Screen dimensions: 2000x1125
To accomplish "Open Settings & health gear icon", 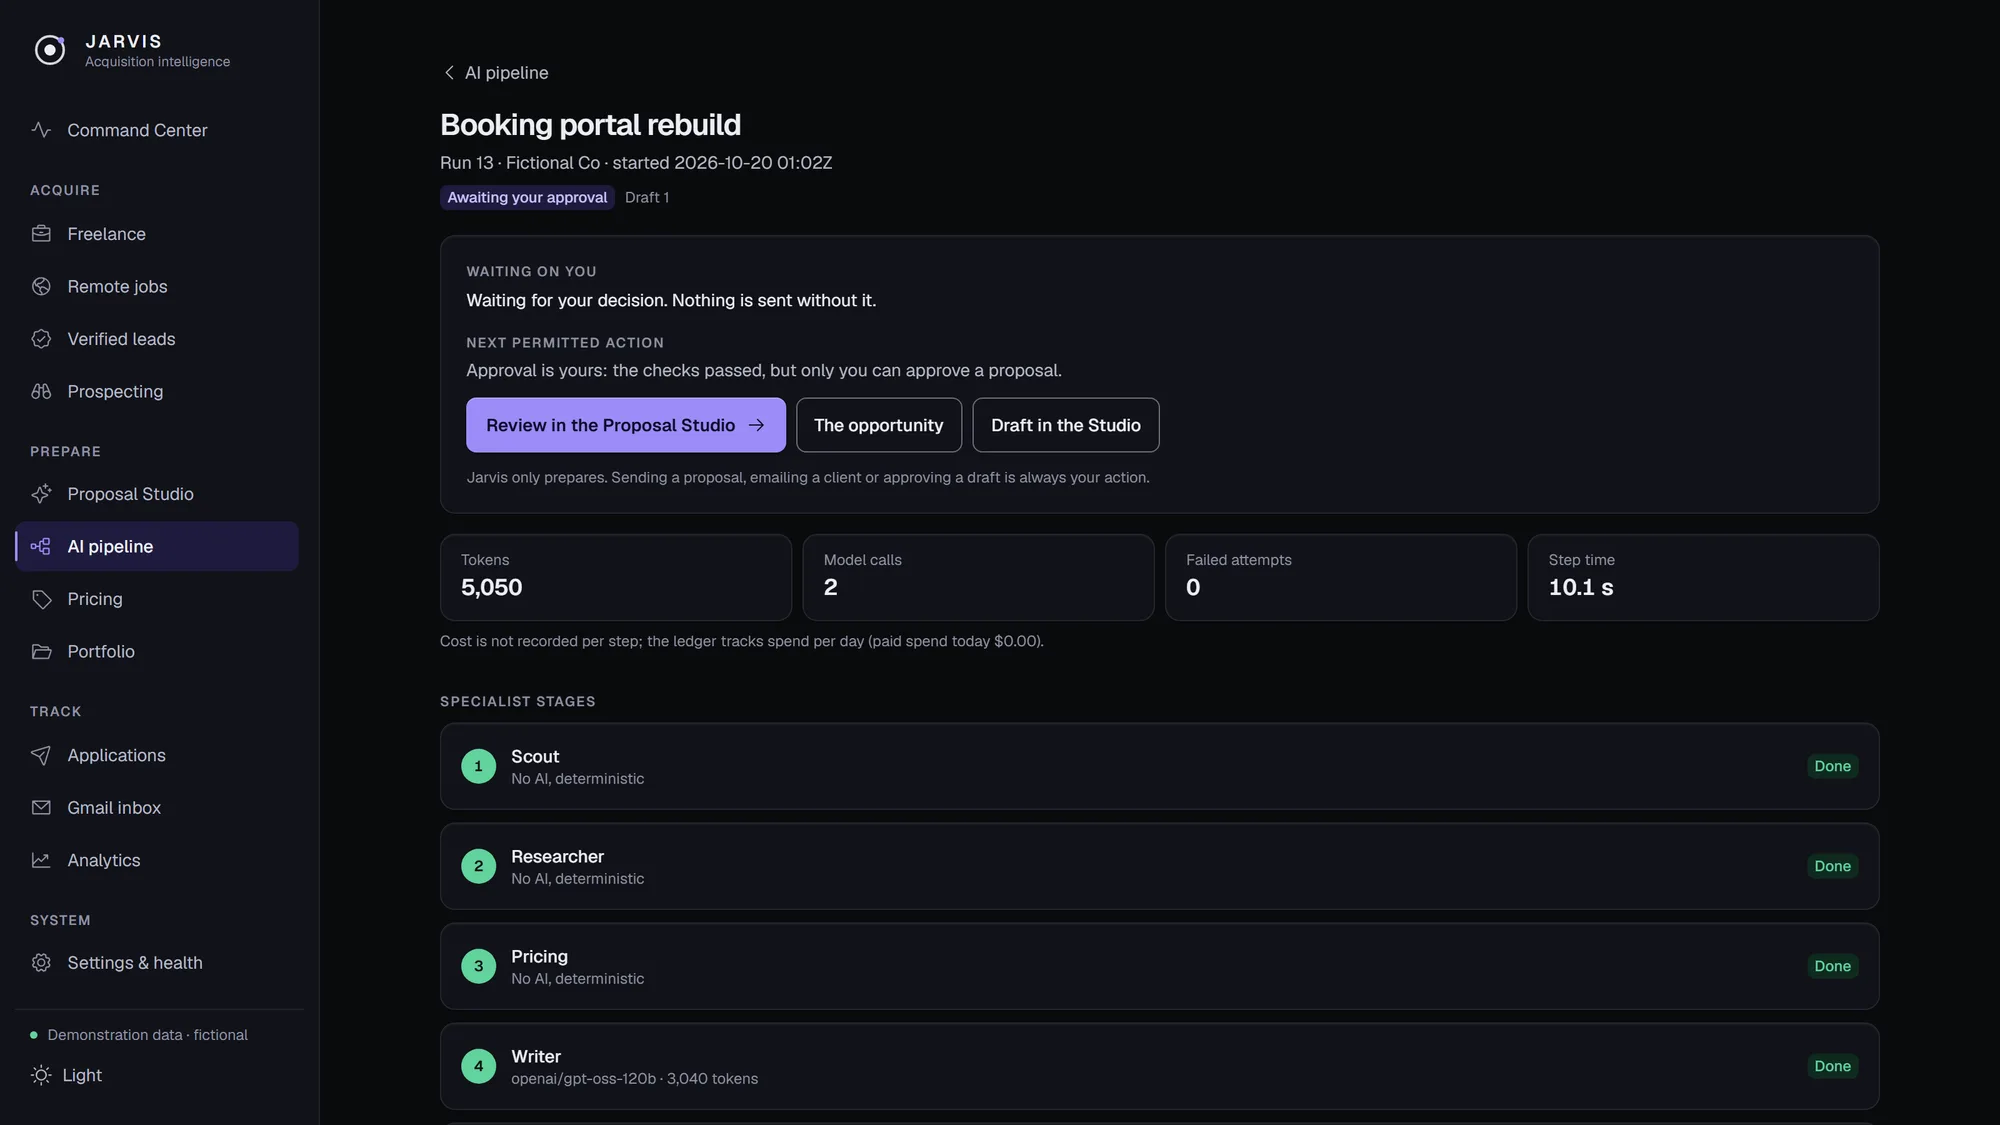I will (x=41, y=962).
